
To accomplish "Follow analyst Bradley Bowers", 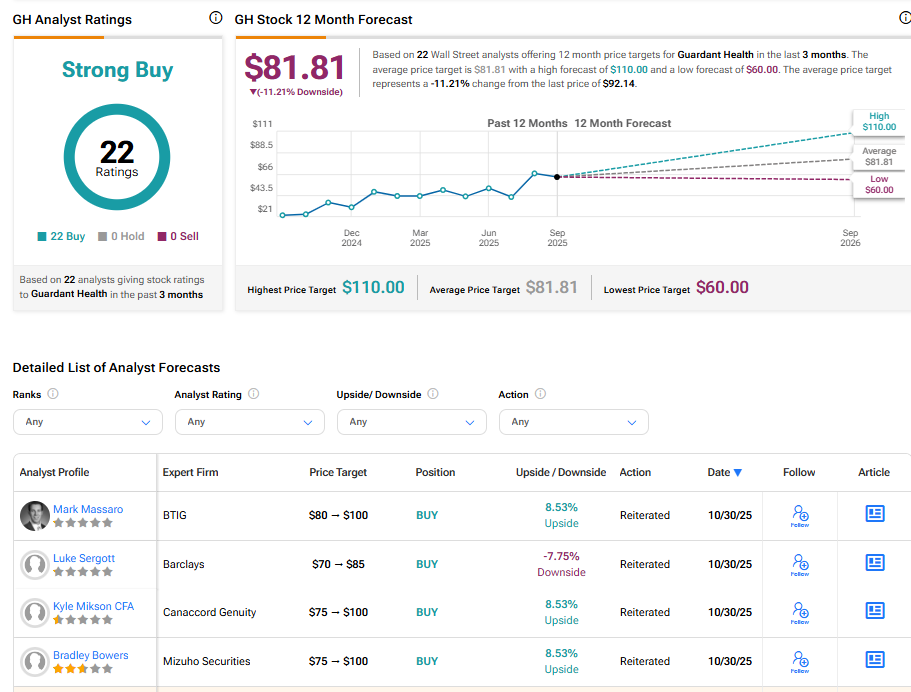I will [x=800, y=660].
